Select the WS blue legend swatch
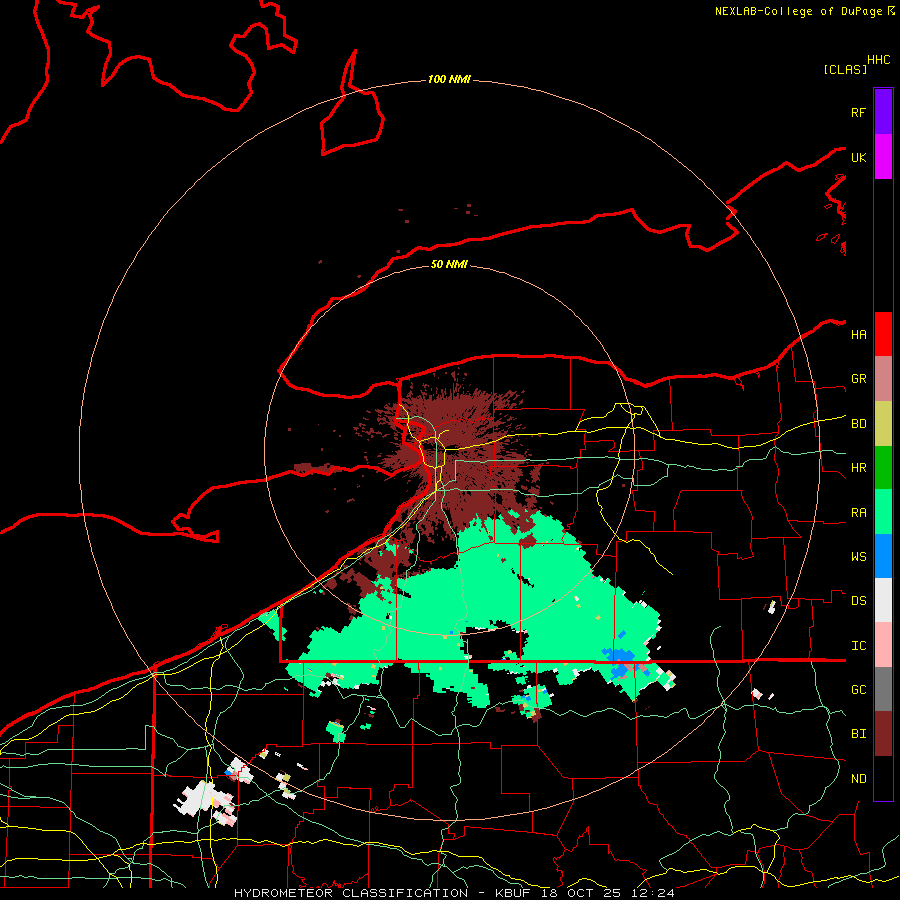Screen dimensions: 900x900 point(883,556)
